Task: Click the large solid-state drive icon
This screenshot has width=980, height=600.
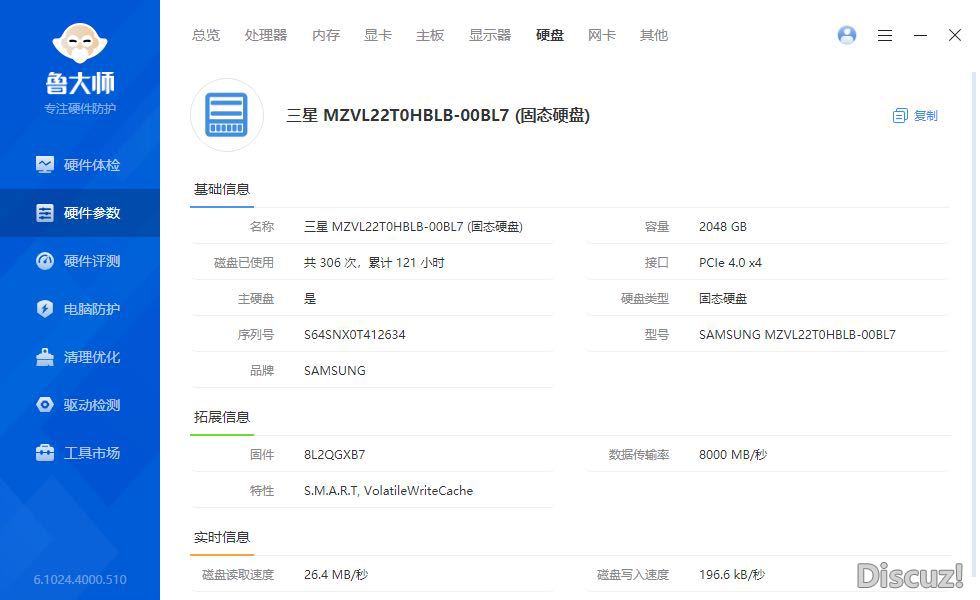Action: click(x=227, y=115)
